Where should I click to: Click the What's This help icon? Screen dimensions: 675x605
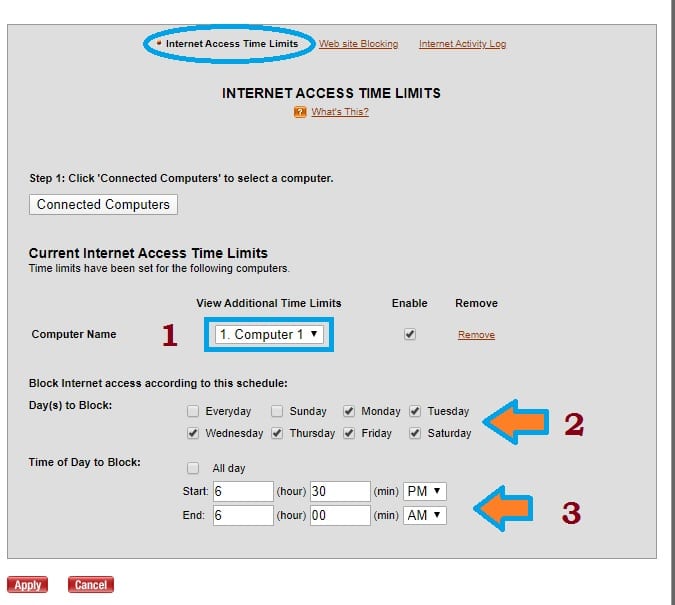point(300,112)
